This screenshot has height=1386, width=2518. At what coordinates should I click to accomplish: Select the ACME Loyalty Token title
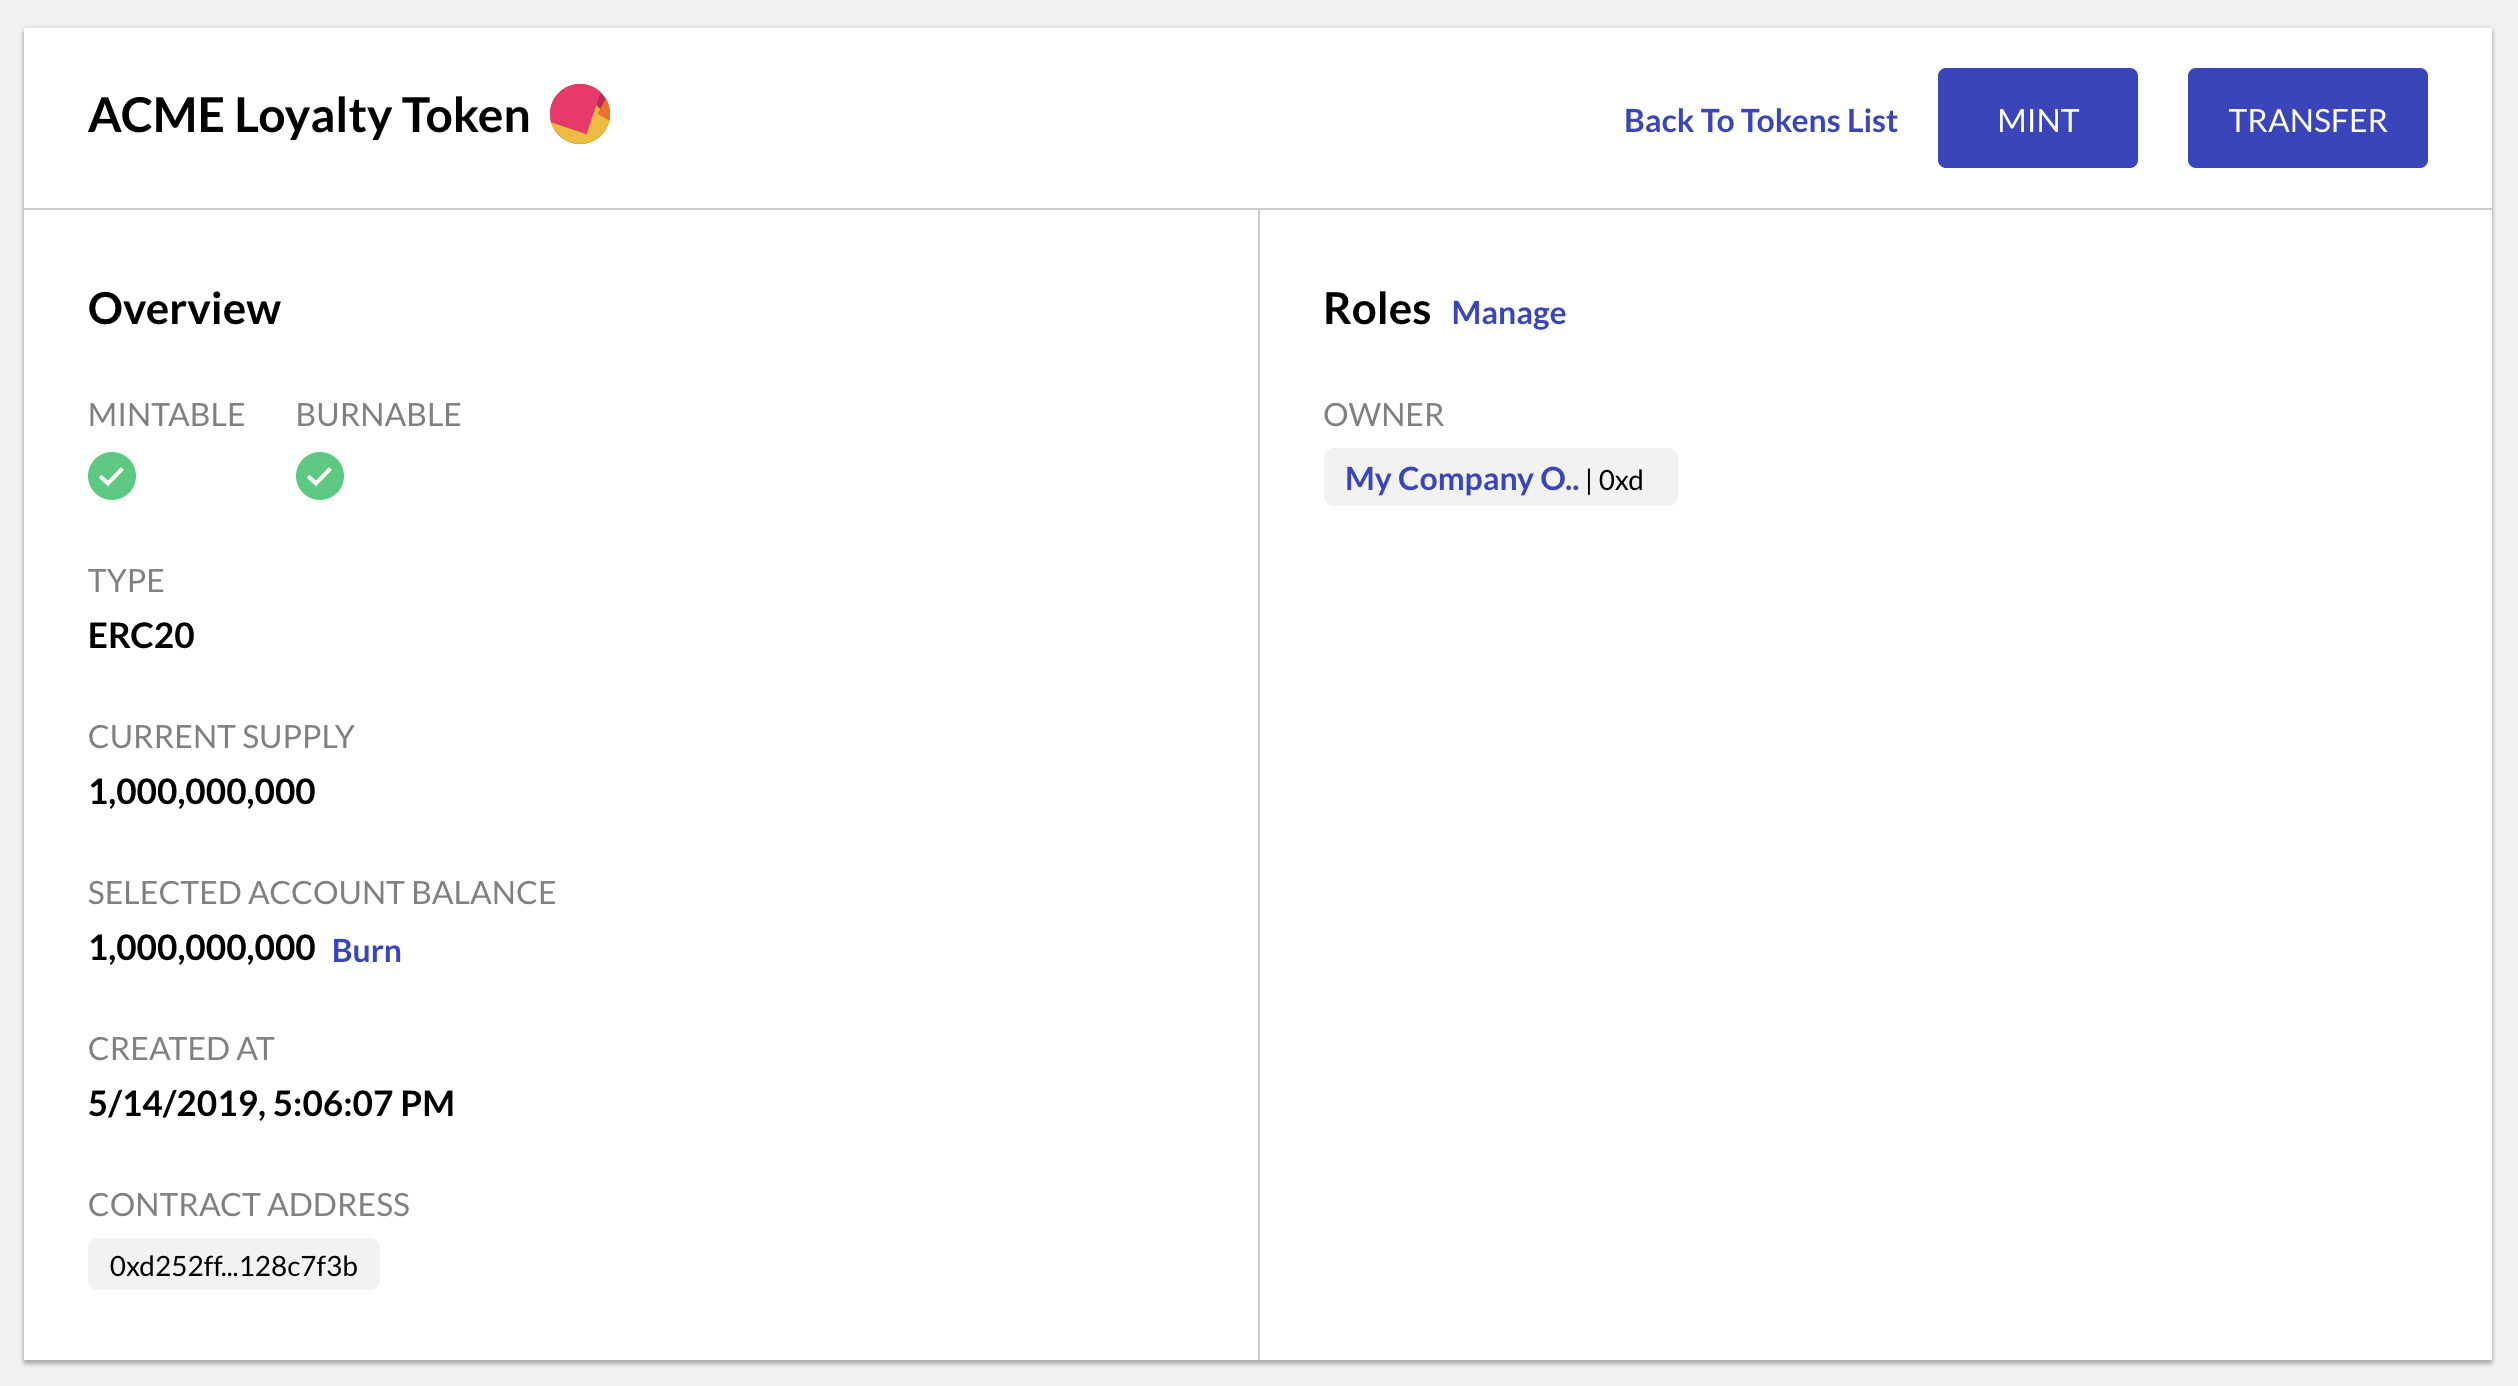309,115
